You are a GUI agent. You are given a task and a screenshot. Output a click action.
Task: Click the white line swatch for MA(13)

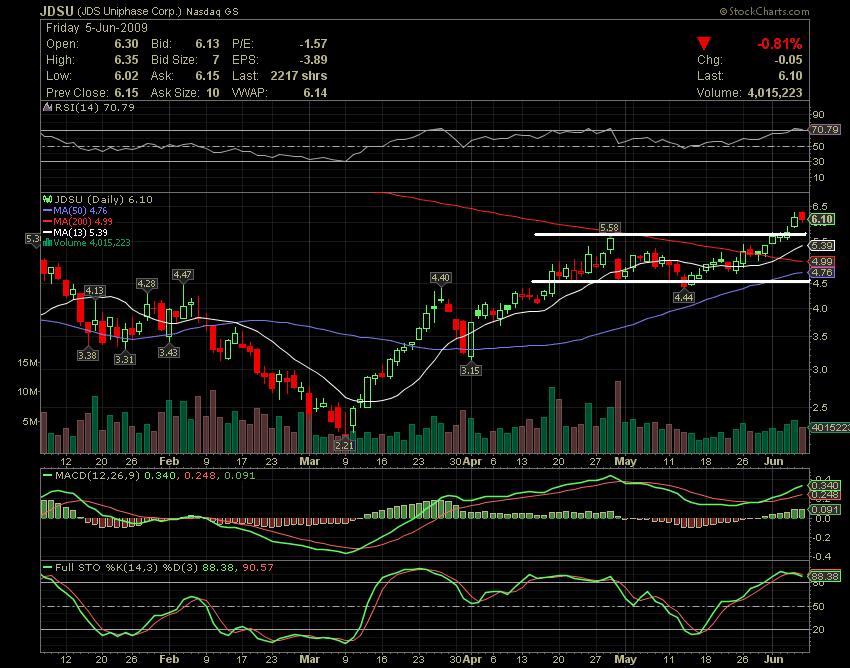click(48, 232)
